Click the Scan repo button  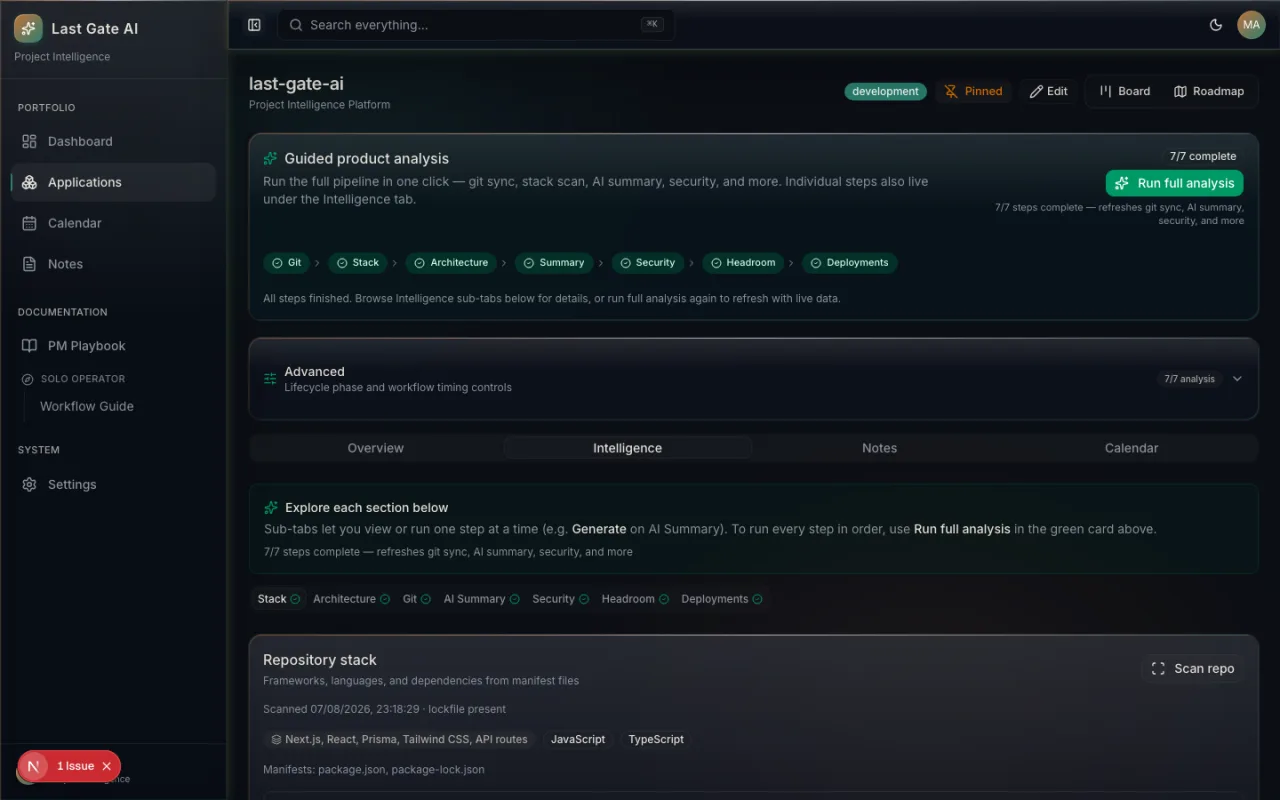pyautogui.click(x=1192, y=669)
